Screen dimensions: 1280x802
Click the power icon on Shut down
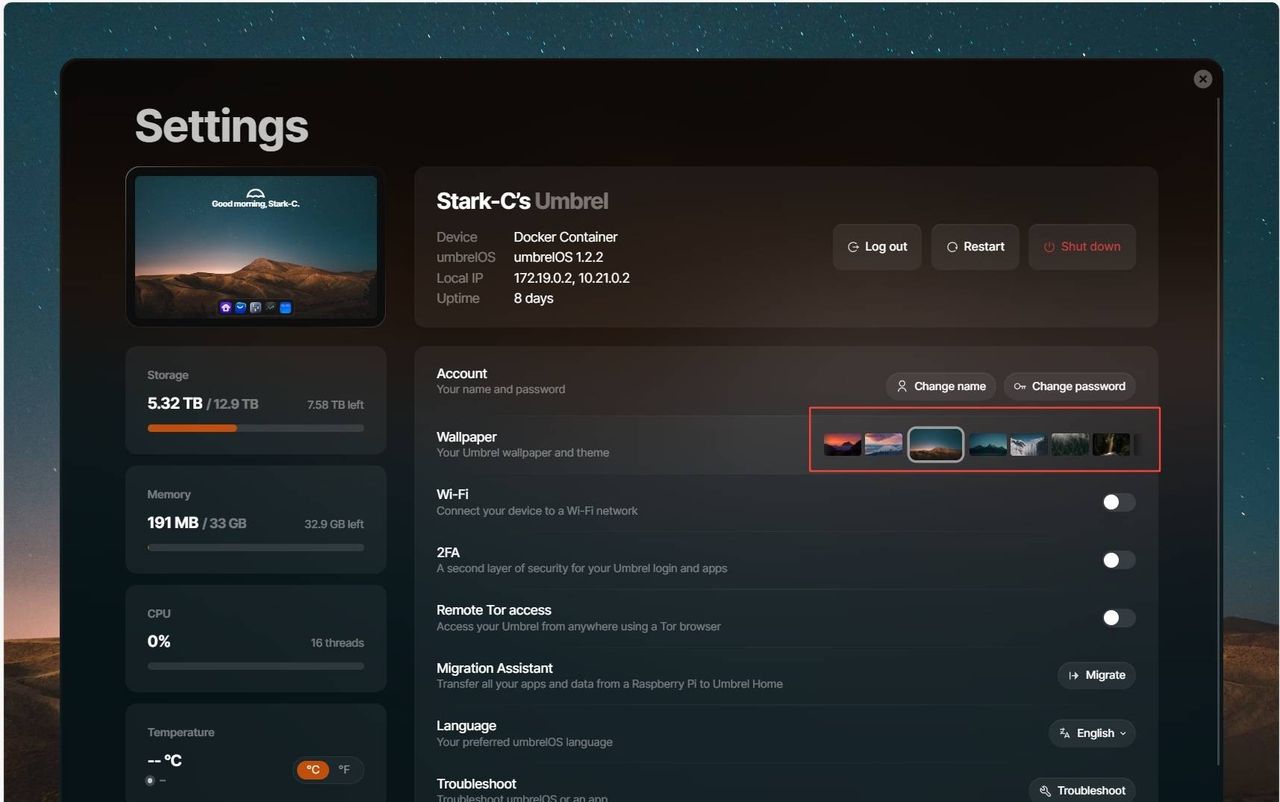tap(1049, 247)
